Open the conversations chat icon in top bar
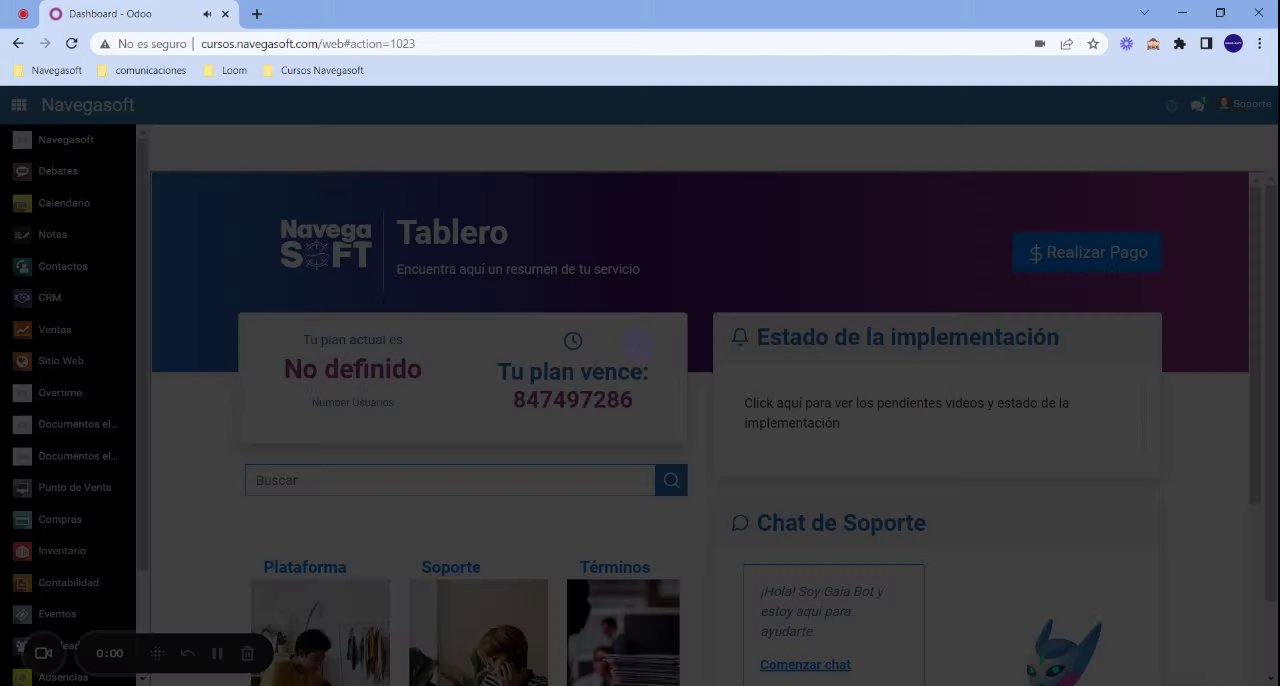This screenshot has height=686, width=1280. click(x=1197, y=105)
